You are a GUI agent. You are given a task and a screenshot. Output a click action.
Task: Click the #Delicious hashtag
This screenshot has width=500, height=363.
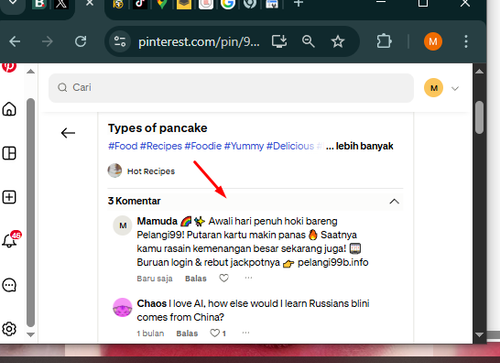(x=290, y=146)
